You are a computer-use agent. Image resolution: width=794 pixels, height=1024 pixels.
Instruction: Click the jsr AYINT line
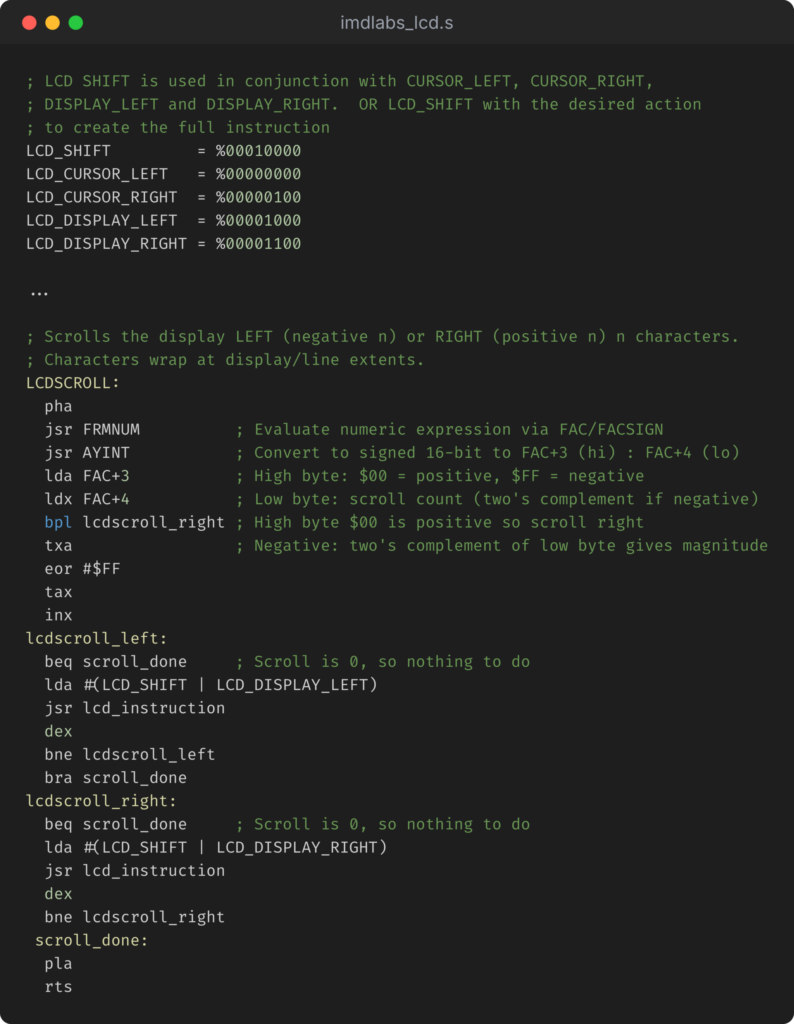coord(87,453)
